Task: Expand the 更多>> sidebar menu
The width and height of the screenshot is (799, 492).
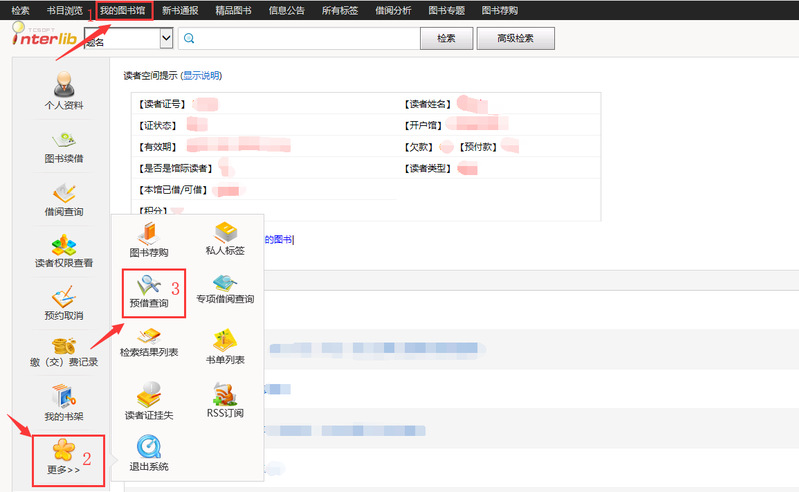Action: click(64, 454)
